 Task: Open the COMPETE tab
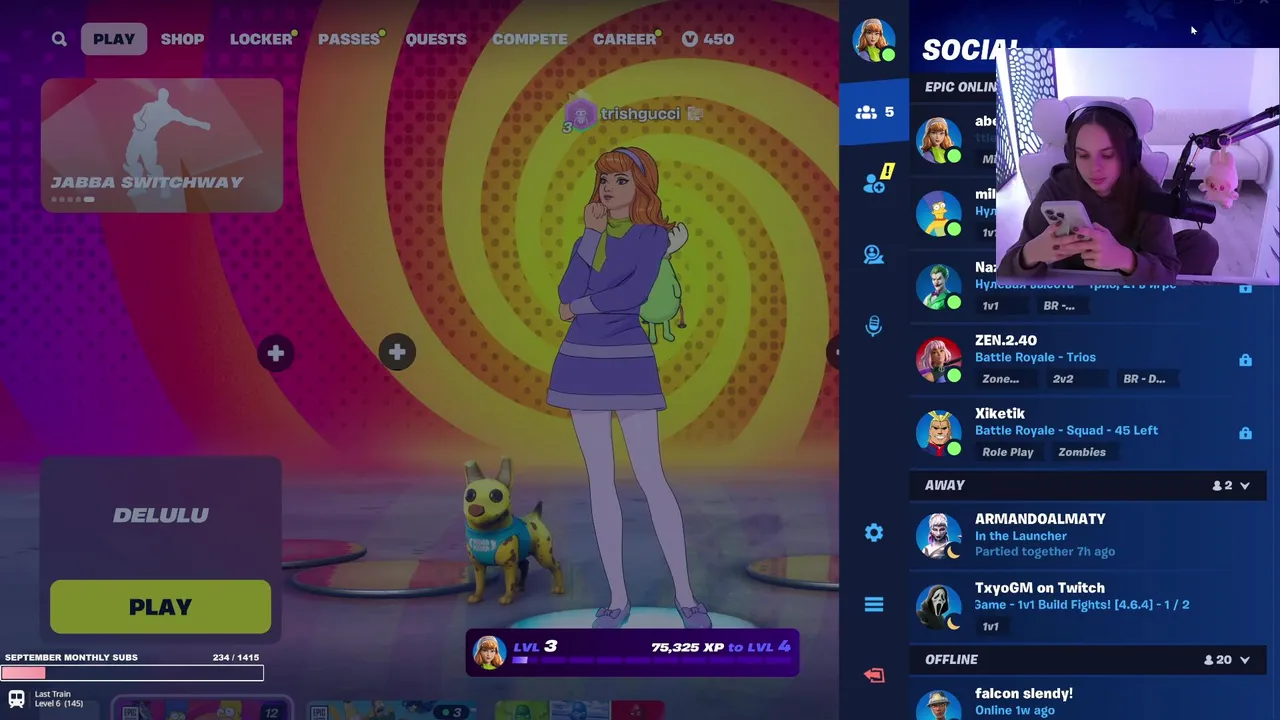pos(530,39)
